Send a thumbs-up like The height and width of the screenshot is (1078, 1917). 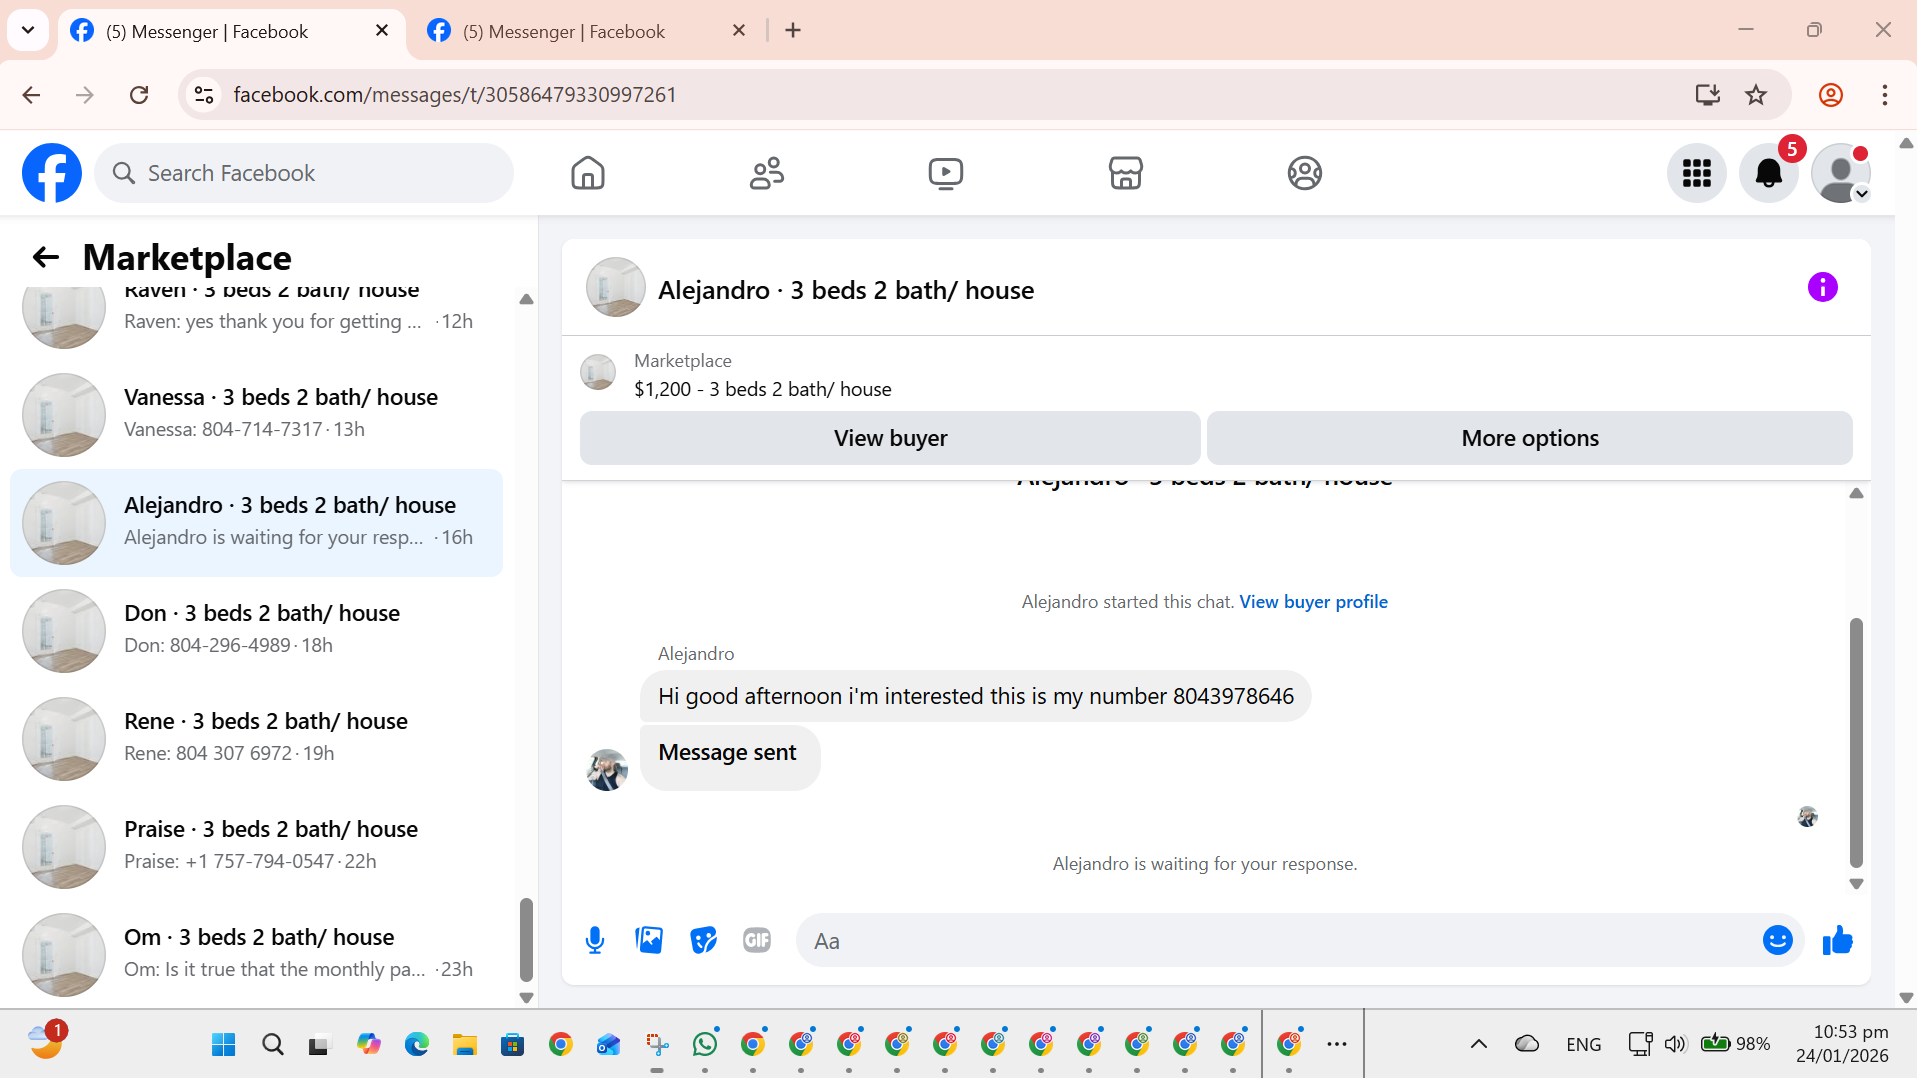1837,940
